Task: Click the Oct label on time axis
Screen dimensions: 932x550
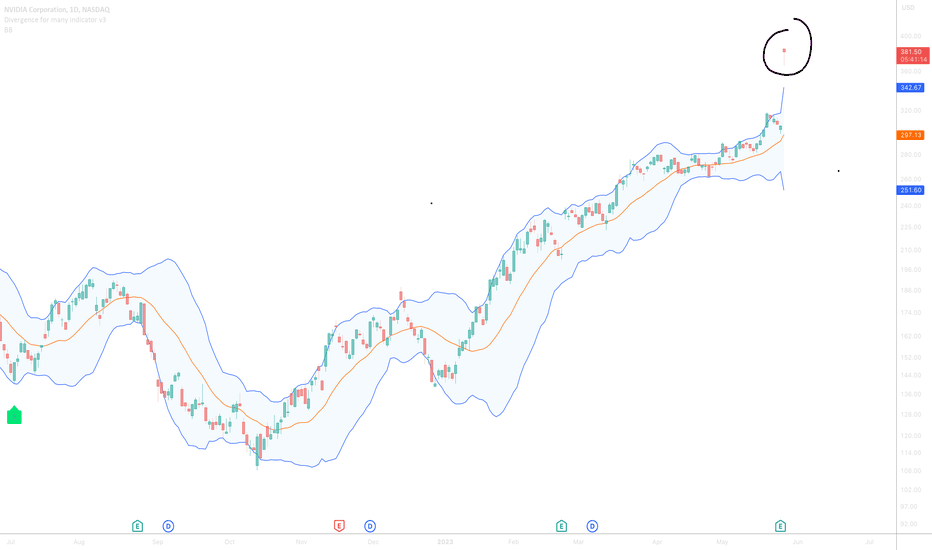Action: click(x=229, y=542)
